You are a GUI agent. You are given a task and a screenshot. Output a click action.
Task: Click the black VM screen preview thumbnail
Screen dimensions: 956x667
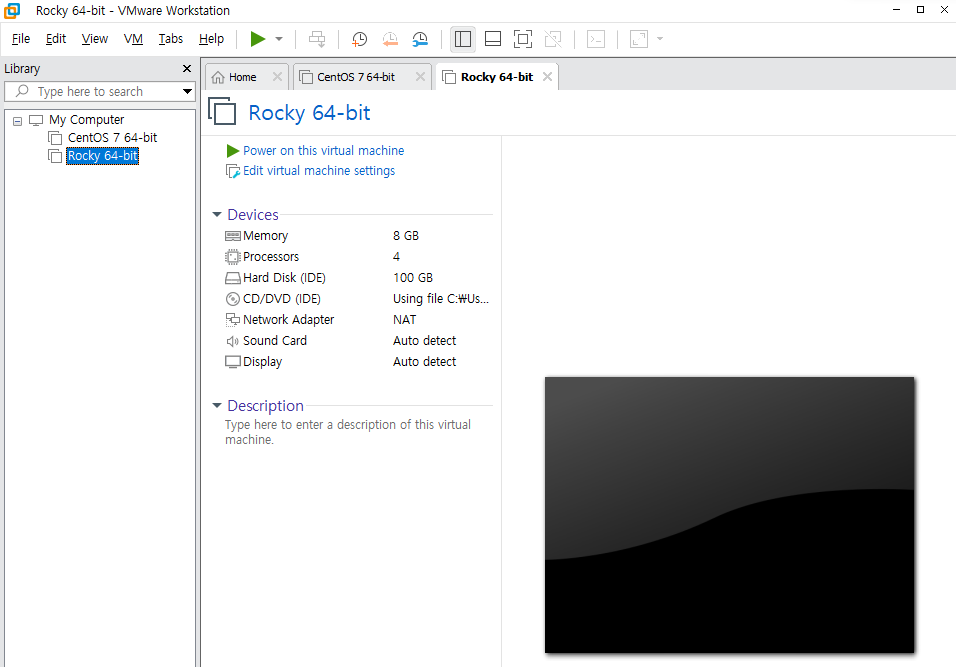[x=729, y=515]
